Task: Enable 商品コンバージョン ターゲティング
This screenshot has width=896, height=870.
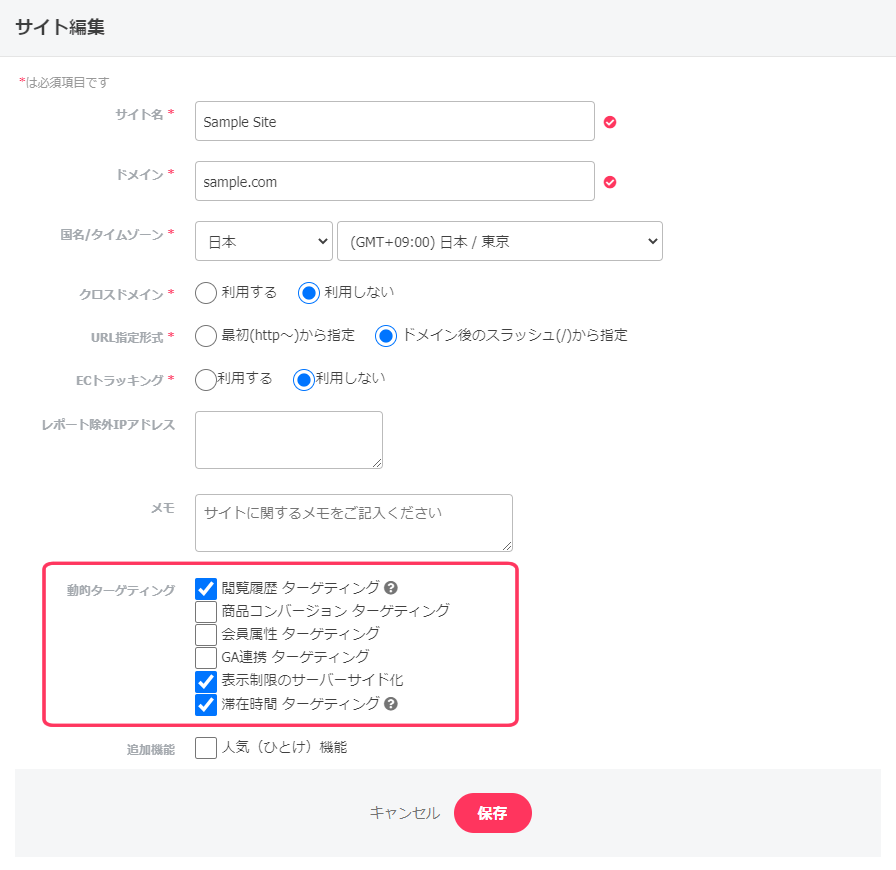Action: [206, 612]
